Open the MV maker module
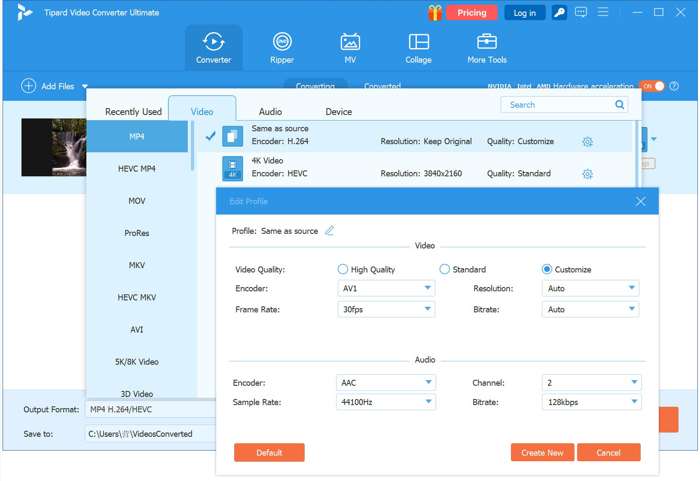This screenshot has width=700, height=481. (x=350, y=48)
